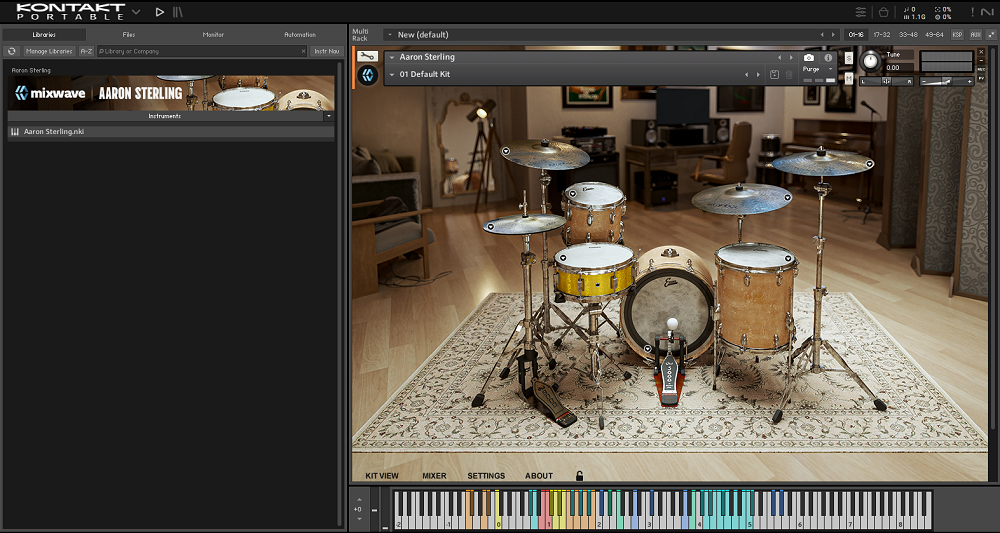The height and width of the screenshot is (533, 1000).
Task: Switch to the Files tab
Action: tap(129, 35)
